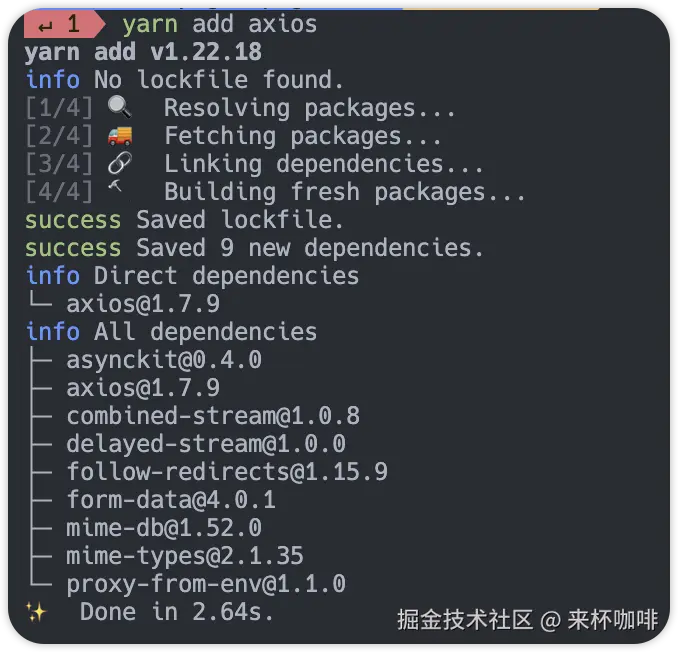Click 'success Saved lockfile.' line
The image size is (678, 652).
(184, 219)
